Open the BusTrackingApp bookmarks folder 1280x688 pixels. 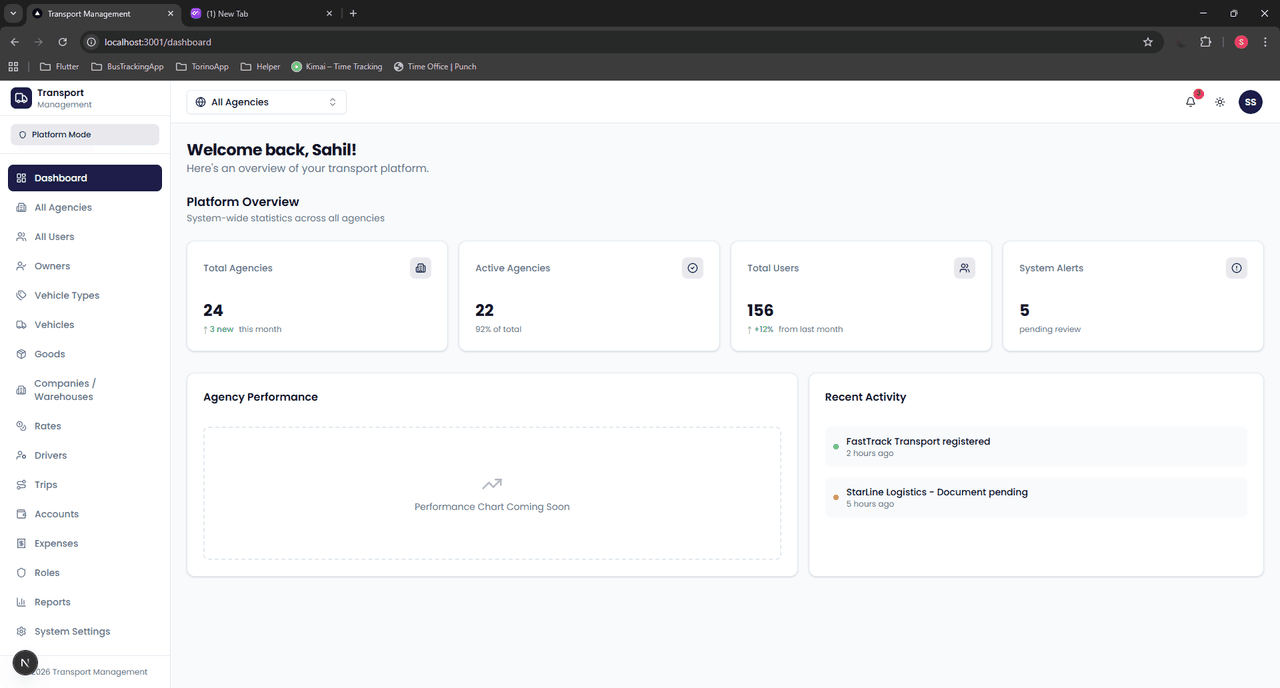[127, 67]
